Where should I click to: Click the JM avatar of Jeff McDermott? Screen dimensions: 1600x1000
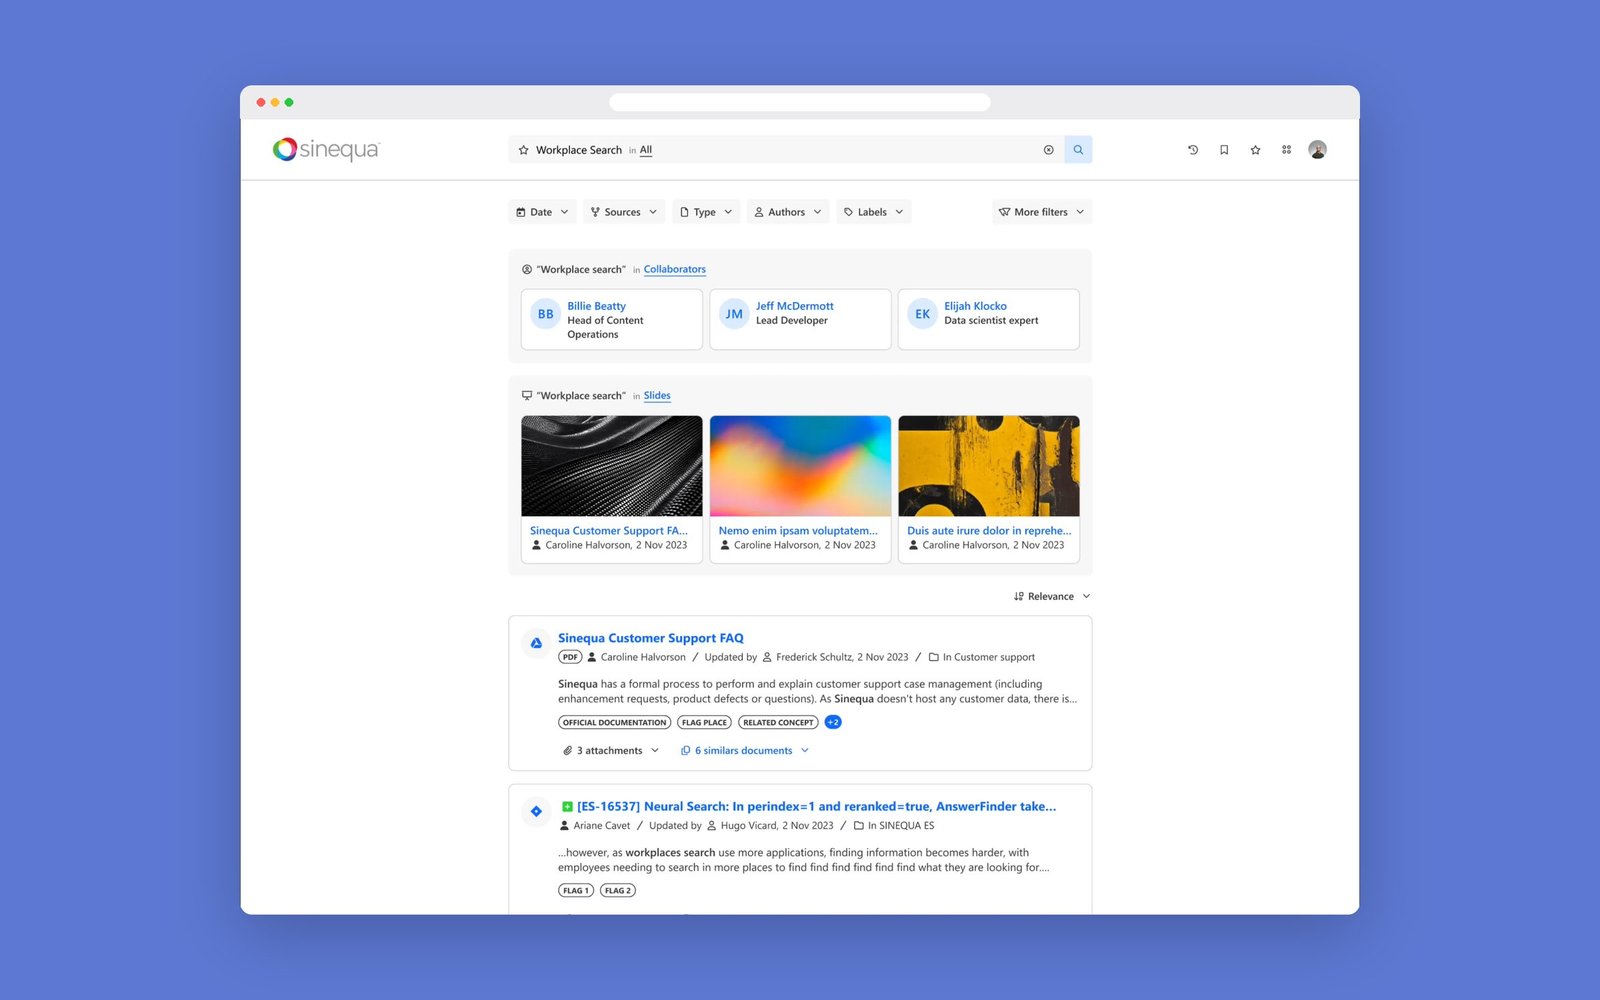tap(734, 314)
